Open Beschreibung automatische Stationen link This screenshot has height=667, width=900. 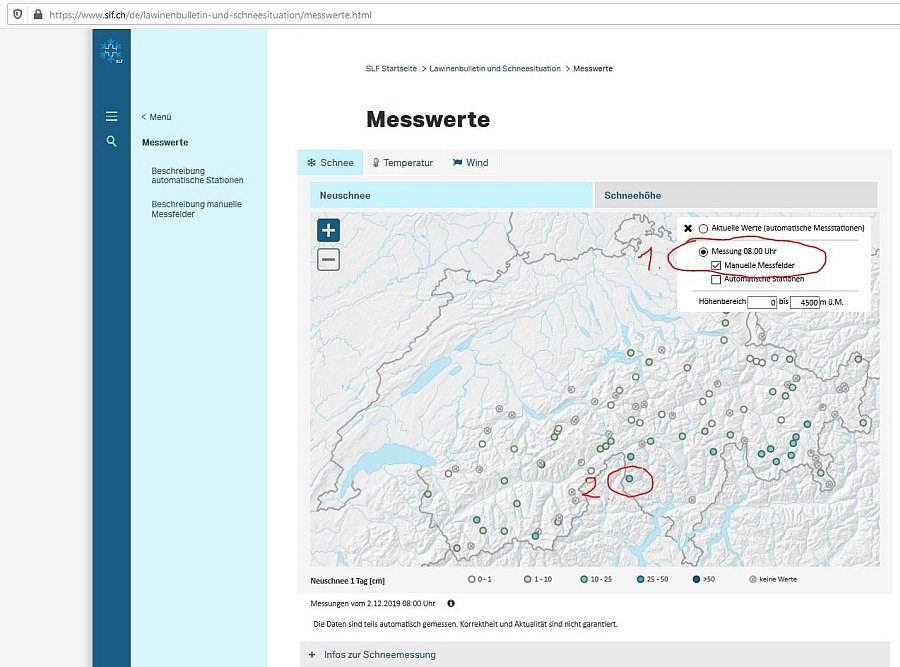pyautogui.click(x=197, y=175)
